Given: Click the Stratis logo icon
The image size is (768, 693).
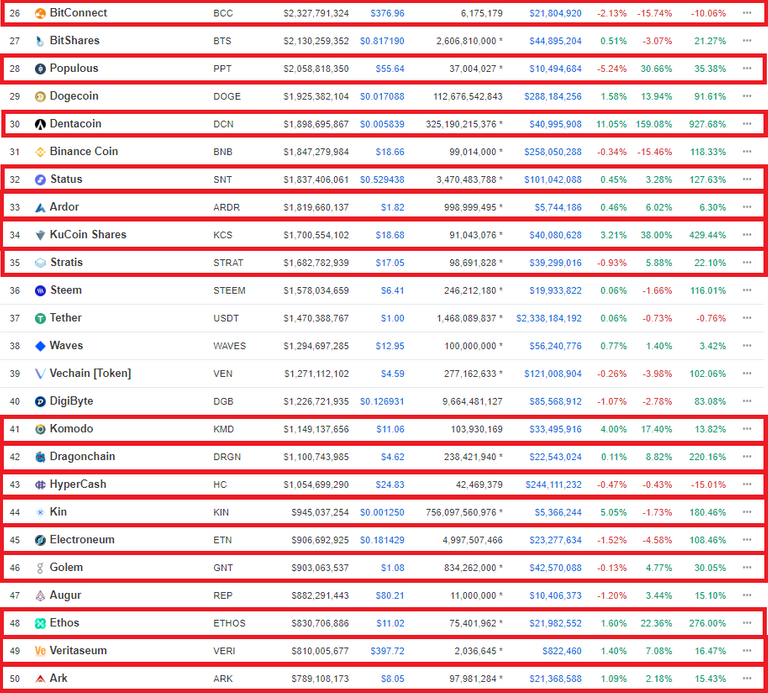Looking at the screenshot, I should (x=40, y=263).
